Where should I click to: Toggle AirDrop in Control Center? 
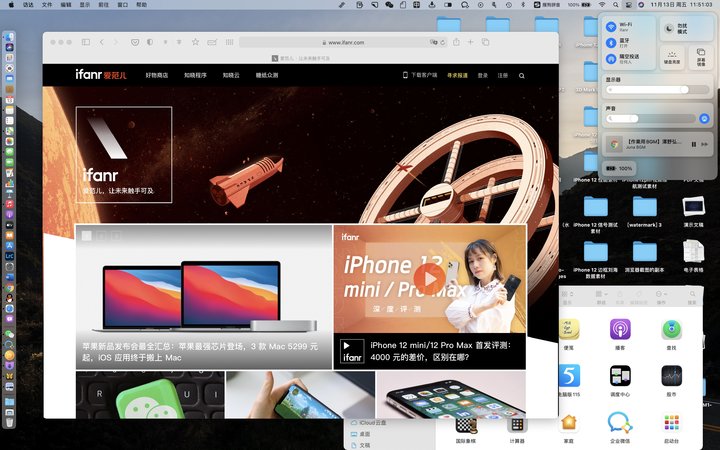click(x=611, y=59)
